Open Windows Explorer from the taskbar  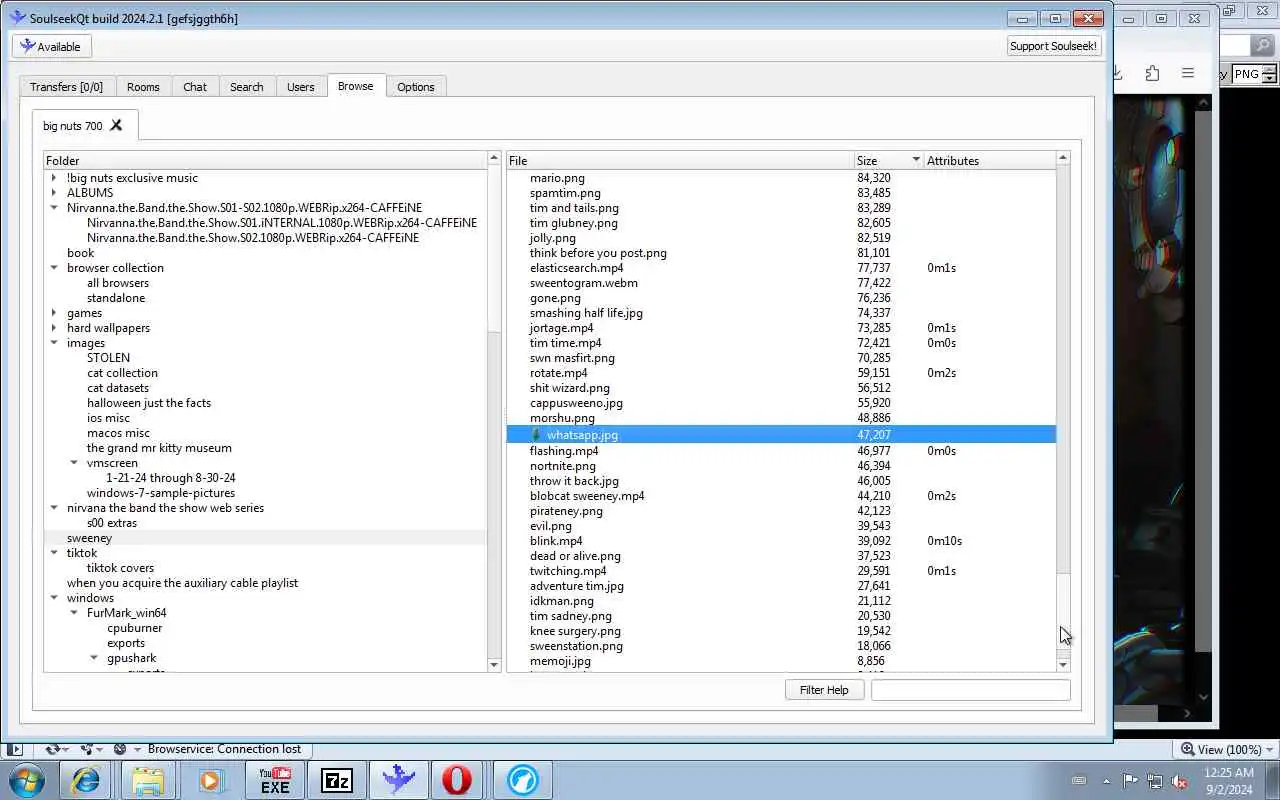(x=148, y=780)
